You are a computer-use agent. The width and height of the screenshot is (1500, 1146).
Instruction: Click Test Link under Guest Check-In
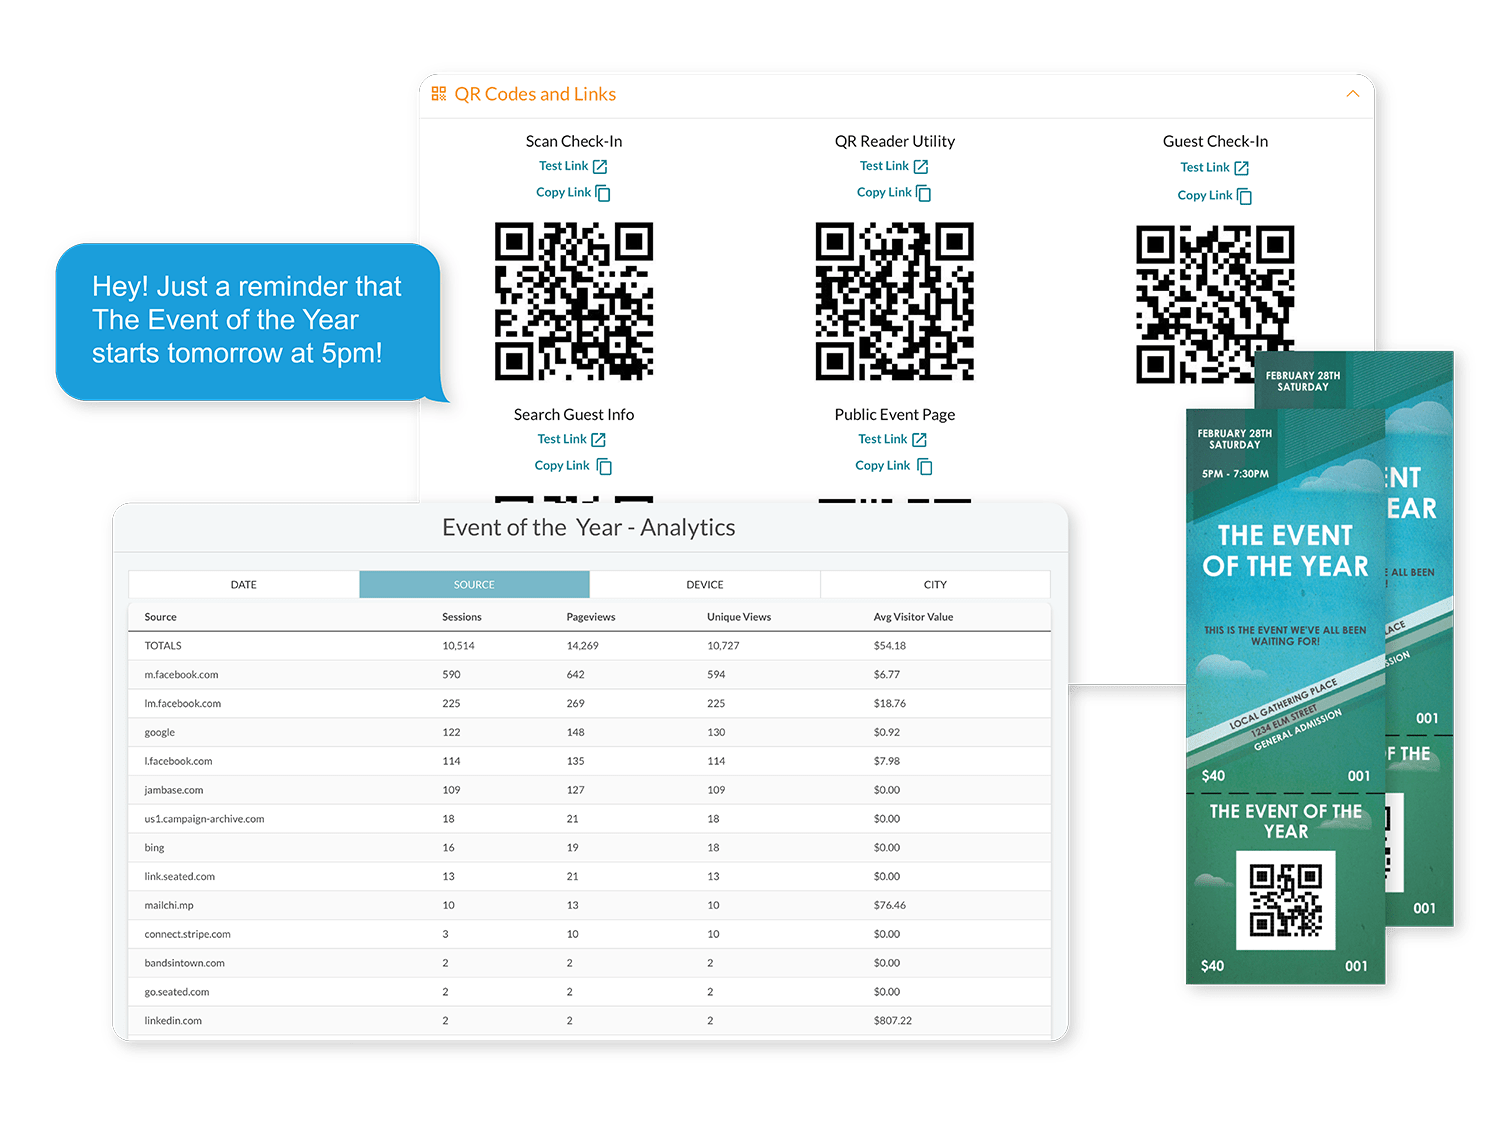[x=1205, y=167]
